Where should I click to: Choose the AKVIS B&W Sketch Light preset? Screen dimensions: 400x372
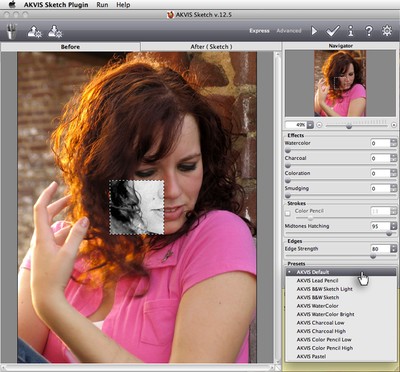pyautogui.click(x=341, y=289)
